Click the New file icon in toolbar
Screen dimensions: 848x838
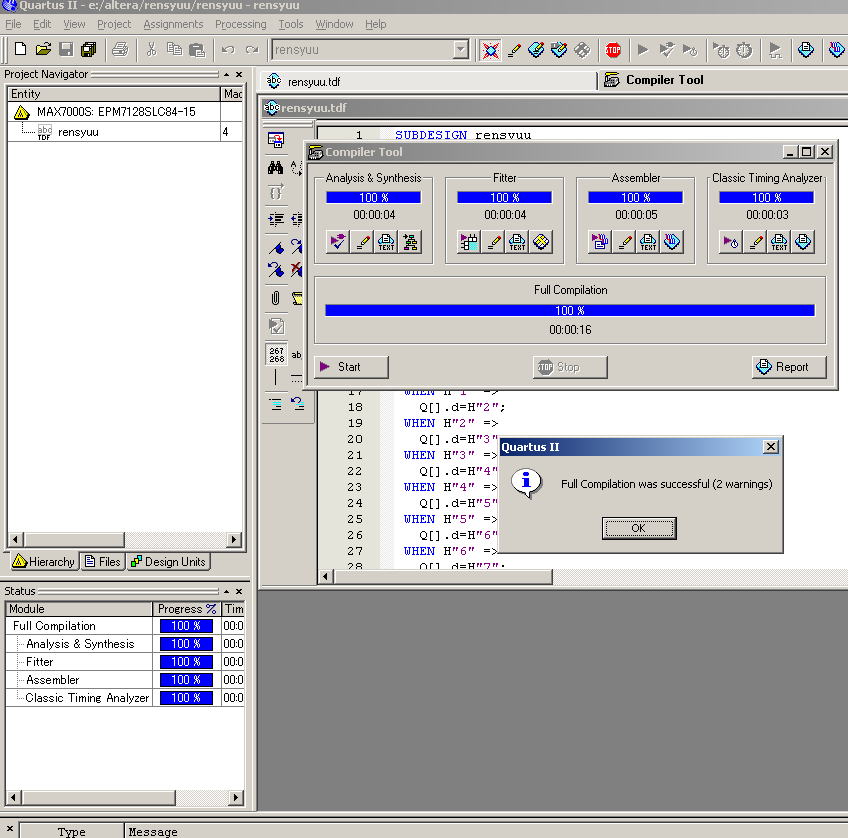21,50
